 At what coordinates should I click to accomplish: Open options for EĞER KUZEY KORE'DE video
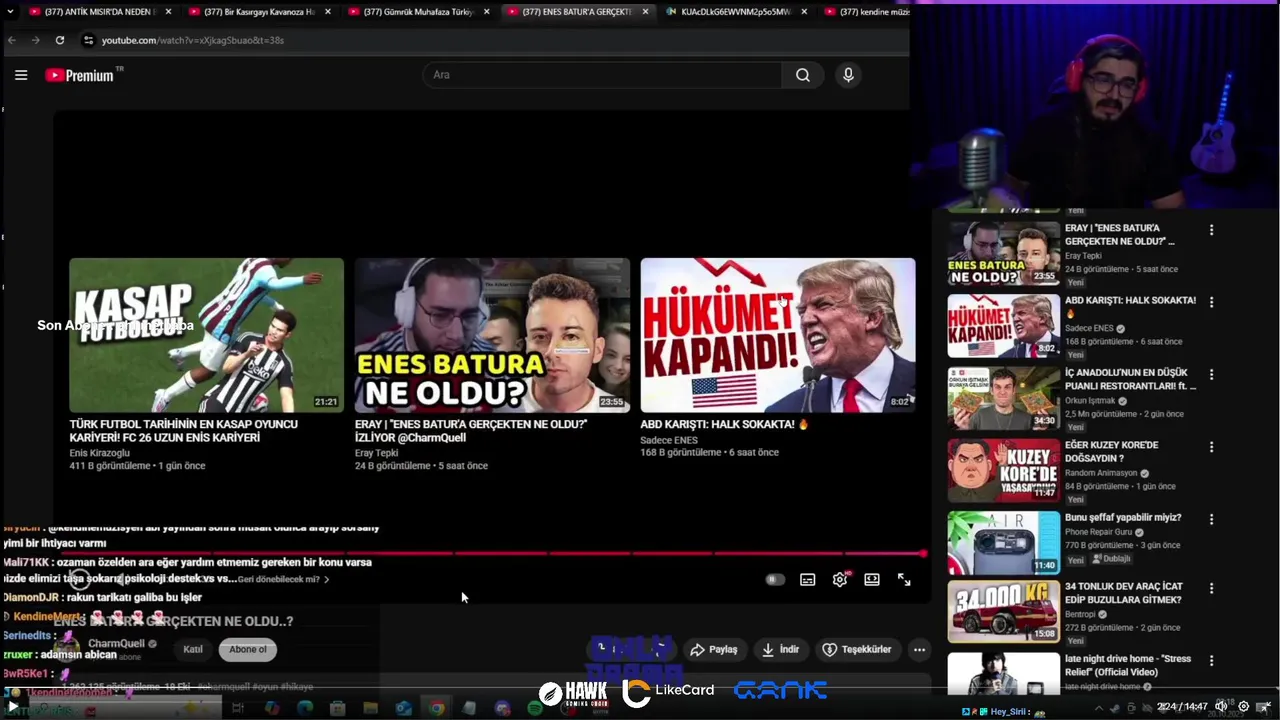1211,447
